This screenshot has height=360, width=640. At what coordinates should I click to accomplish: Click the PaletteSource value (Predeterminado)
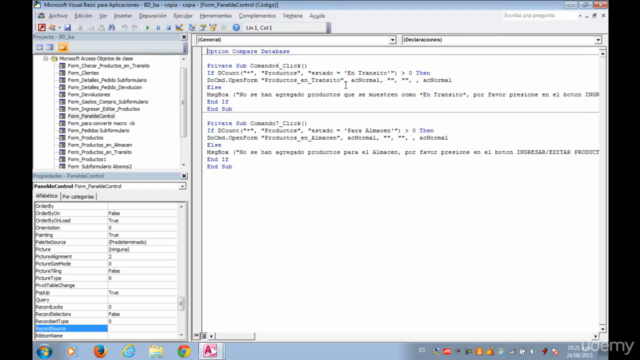142,242
